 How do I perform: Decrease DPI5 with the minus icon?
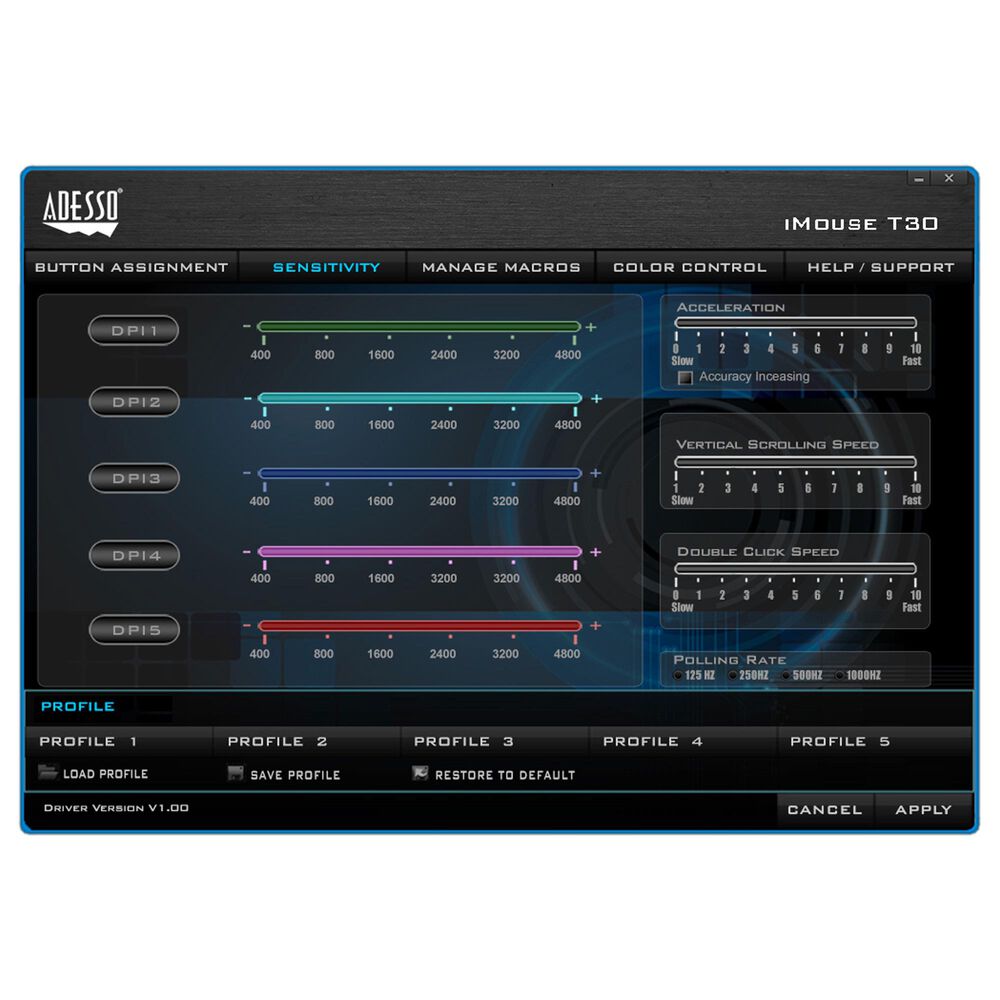coord(247,626)
